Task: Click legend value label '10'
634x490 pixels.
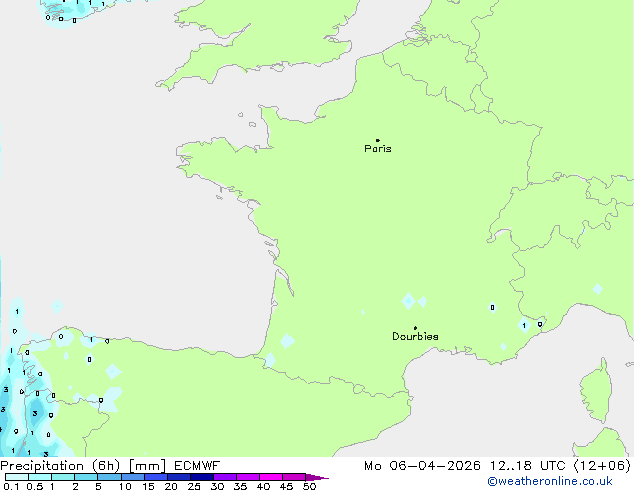Action: pos(125,486)
